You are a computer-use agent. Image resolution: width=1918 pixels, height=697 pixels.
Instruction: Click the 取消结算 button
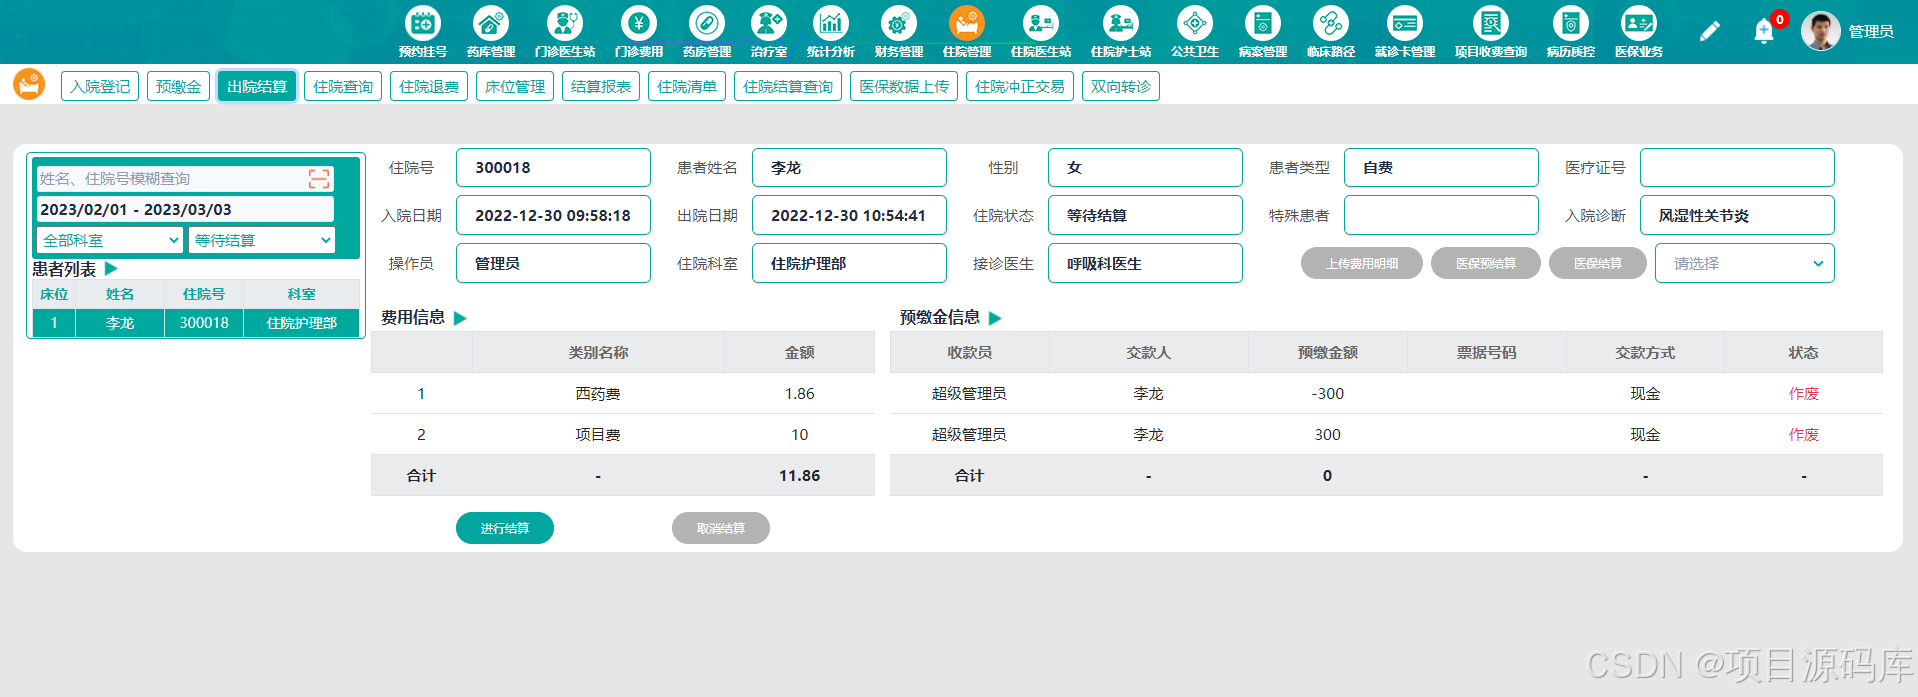tap(721, 528)
